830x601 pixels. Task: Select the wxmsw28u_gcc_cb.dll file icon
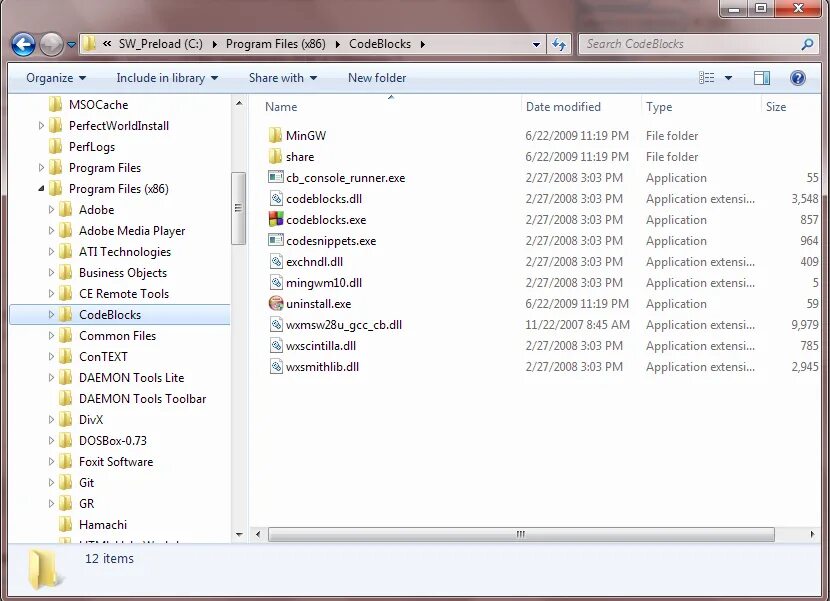coord(276,325)
